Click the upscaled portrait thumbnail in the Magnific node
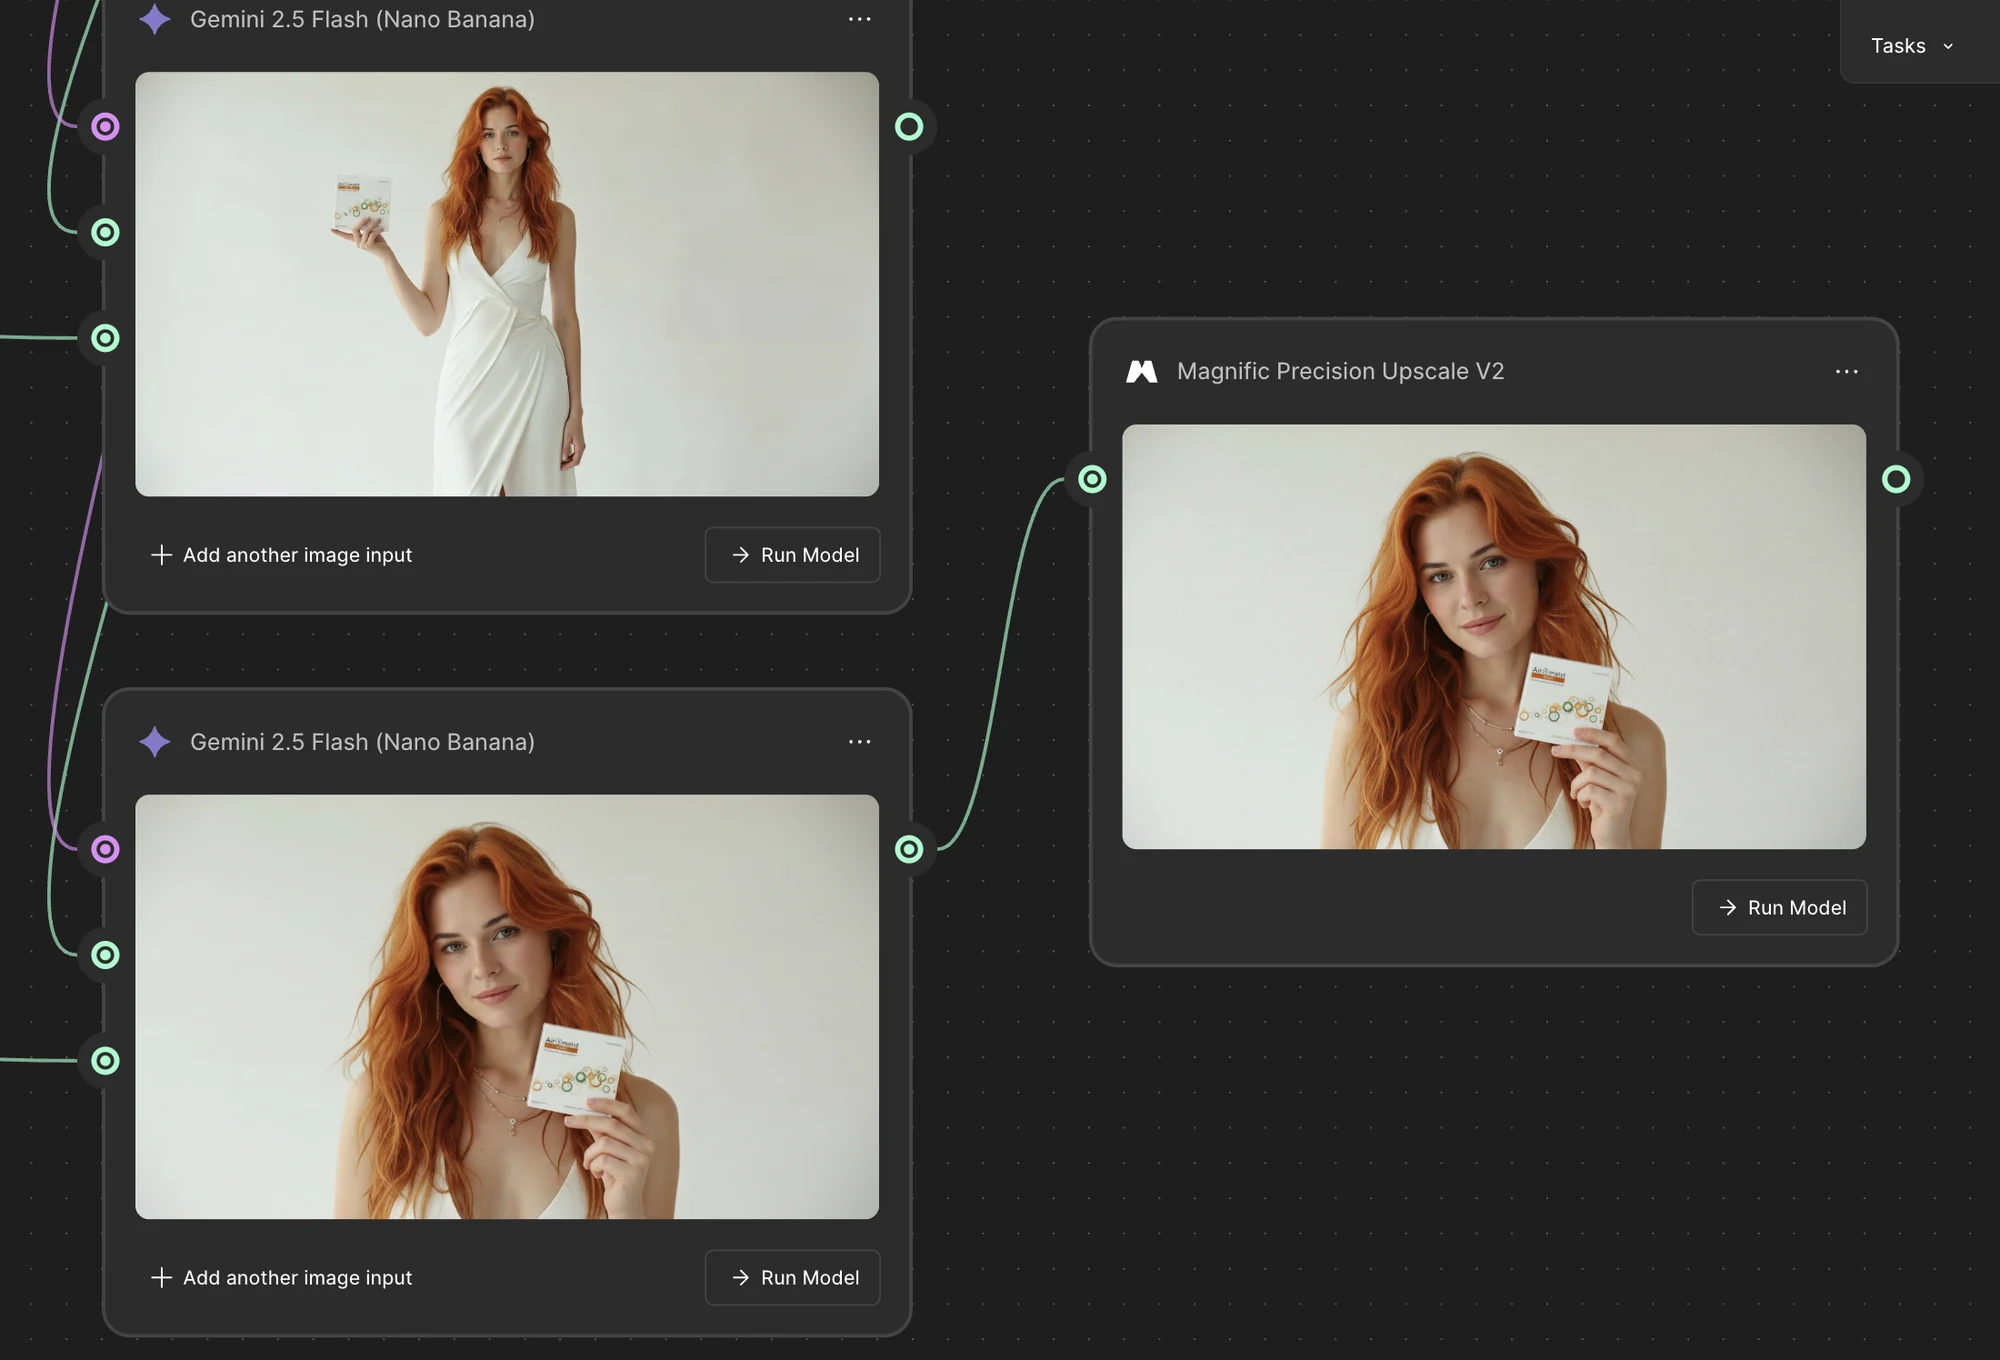2000x1360 pixels. tap(1493, 637)
